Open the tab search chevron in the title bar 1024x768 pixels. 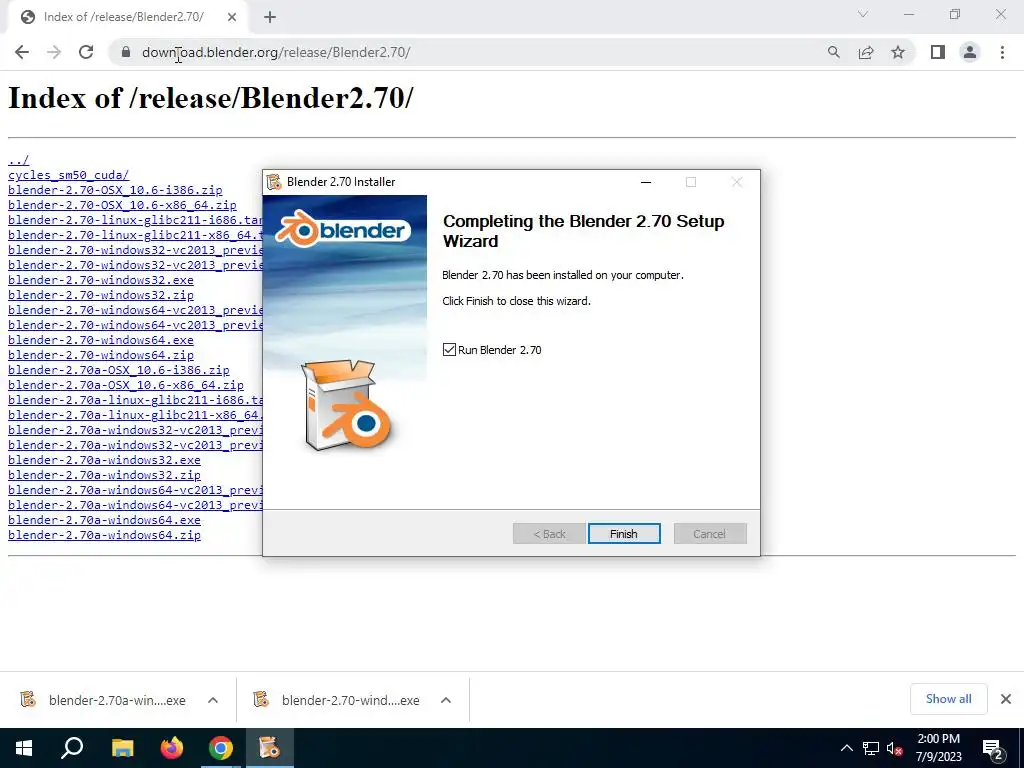coord(863,14)
